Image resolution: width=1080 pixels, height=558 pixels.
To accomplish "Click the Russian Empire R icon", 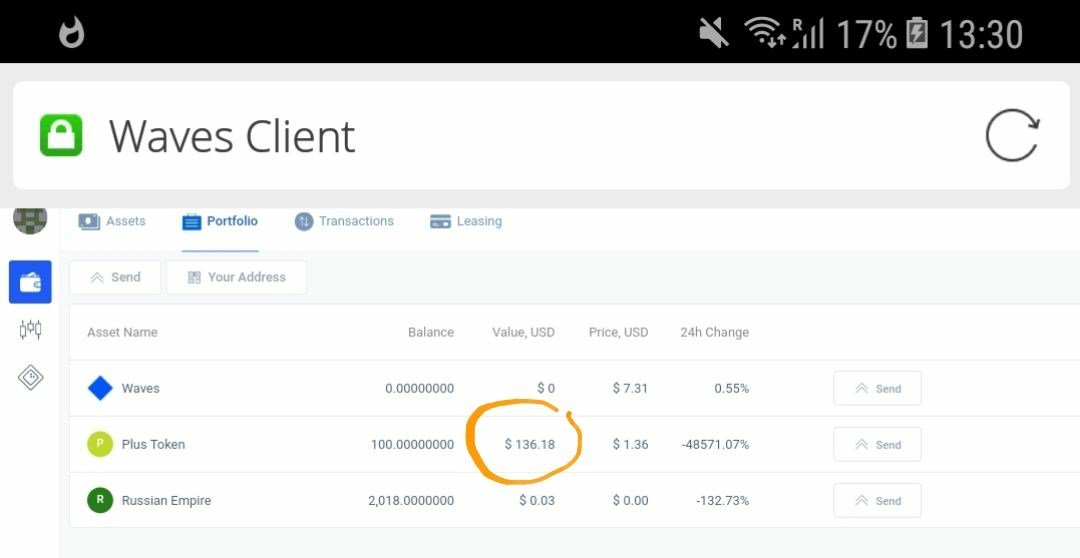I will tap(100, 500).
